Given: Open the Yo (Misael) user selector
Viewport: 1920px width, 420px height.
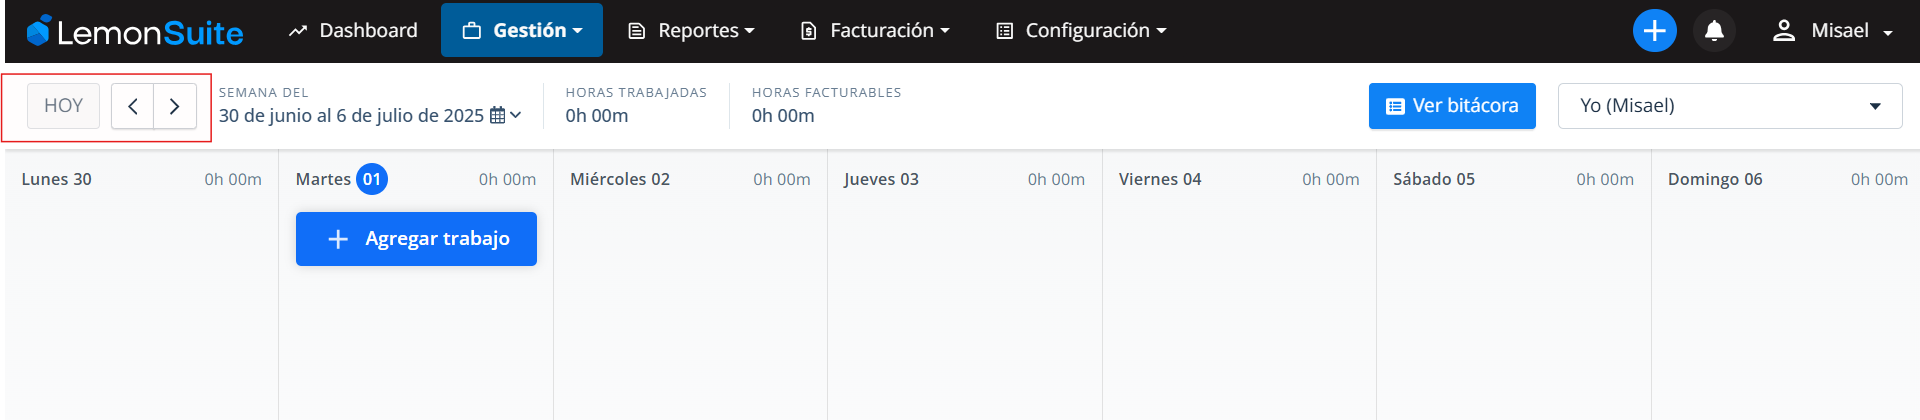Looking at the screenshot, I should pyautogui.click(x=1730, y=106).
